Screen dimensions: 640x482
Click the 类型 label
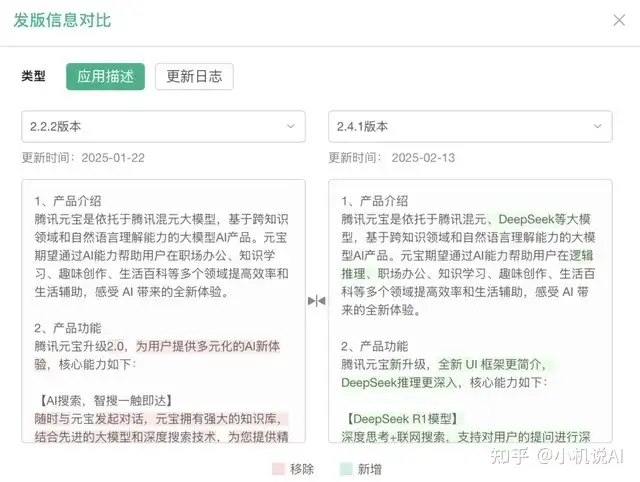click(x=33, y=76)
